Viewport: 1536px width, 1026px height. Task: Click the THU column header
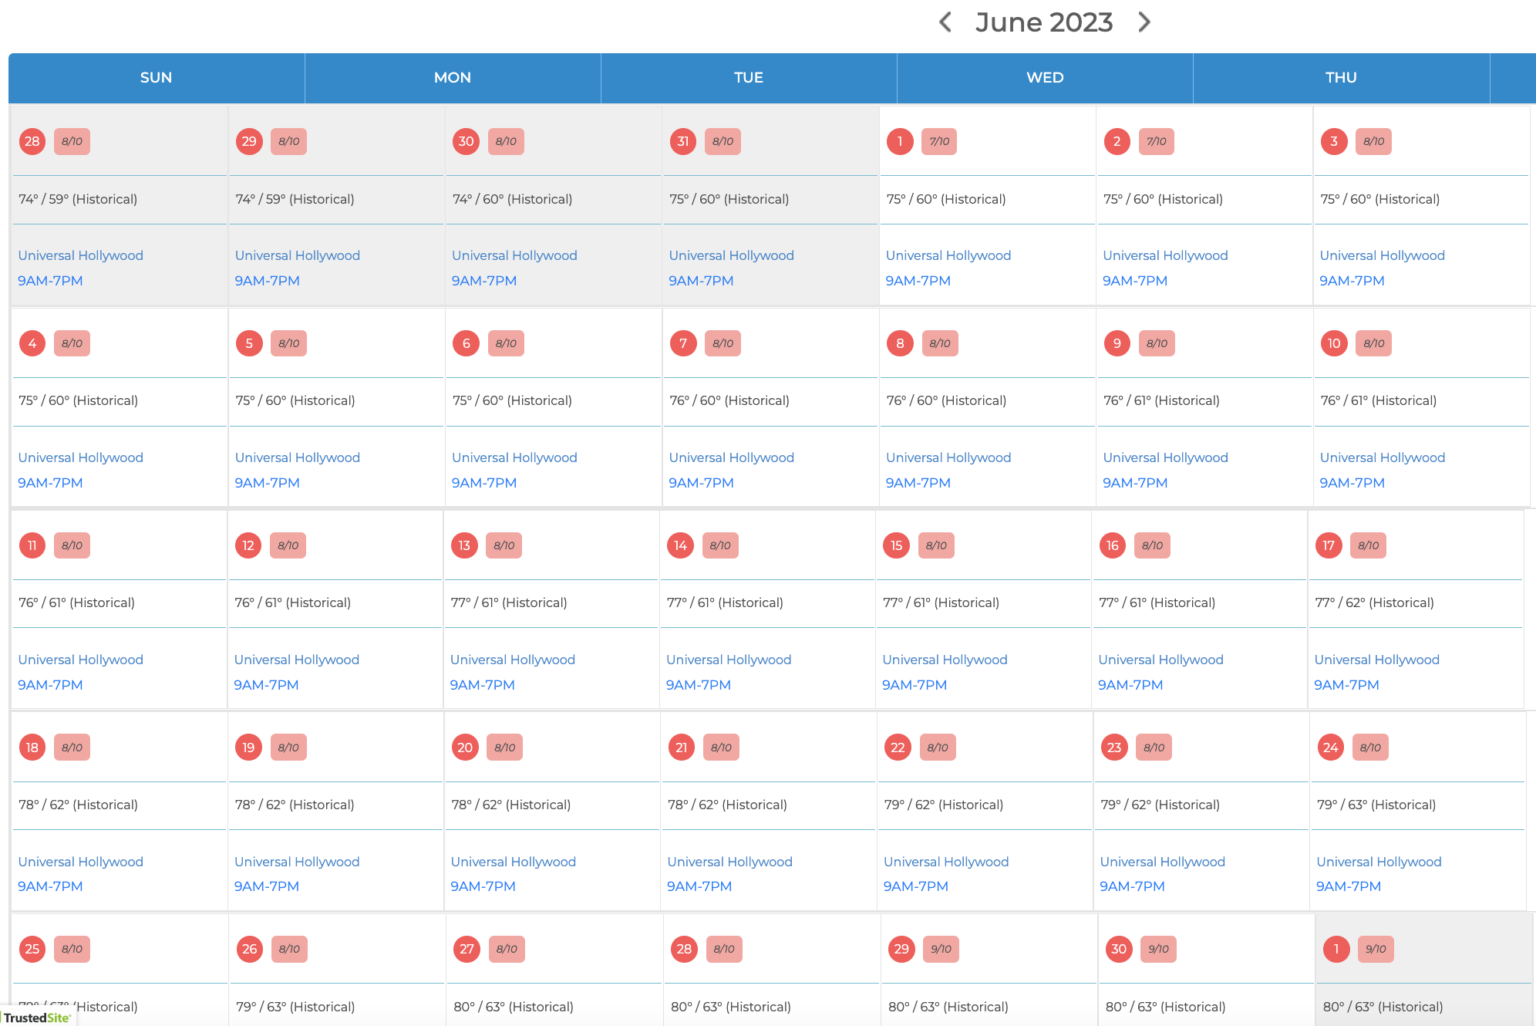tap(1341, 77)
